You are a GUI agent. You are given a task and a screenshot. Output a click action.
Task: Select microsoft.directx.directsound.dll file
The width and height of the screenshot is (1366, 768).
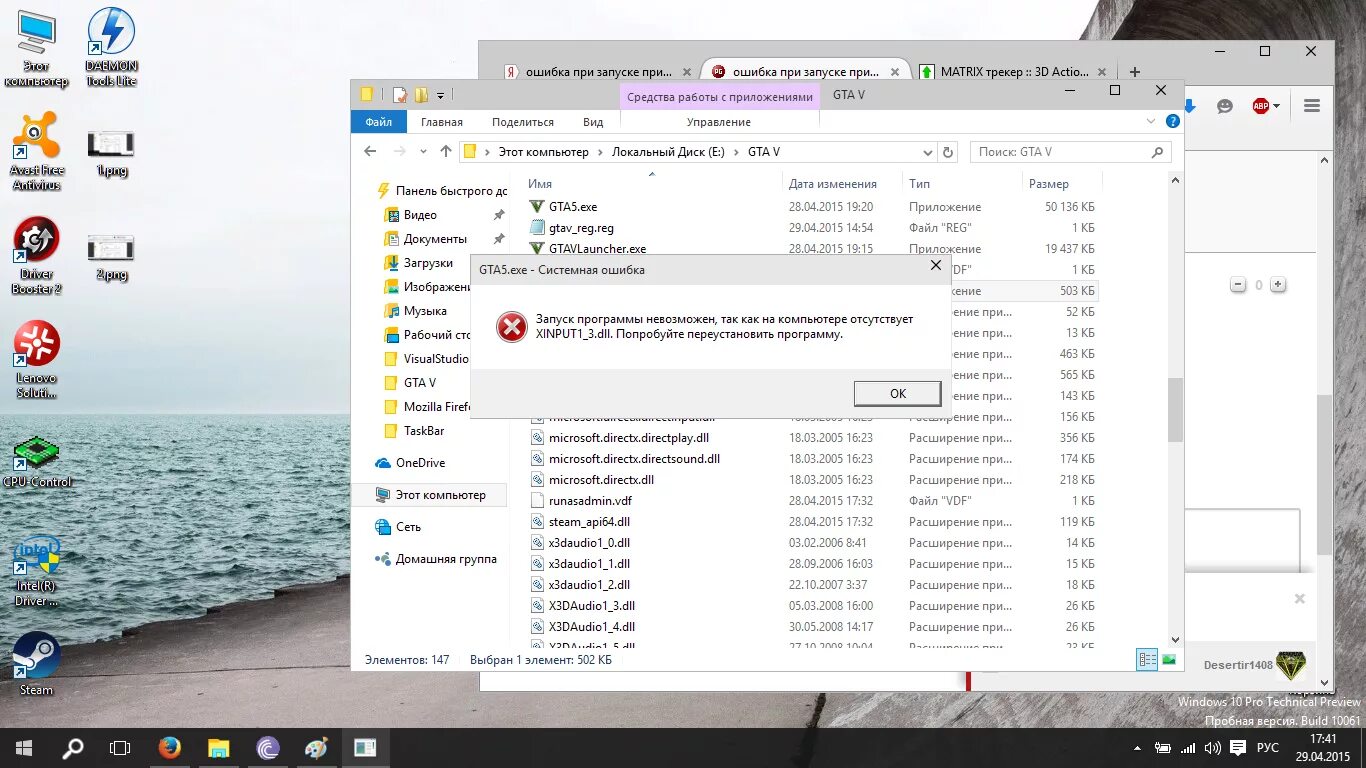(634, 459)
